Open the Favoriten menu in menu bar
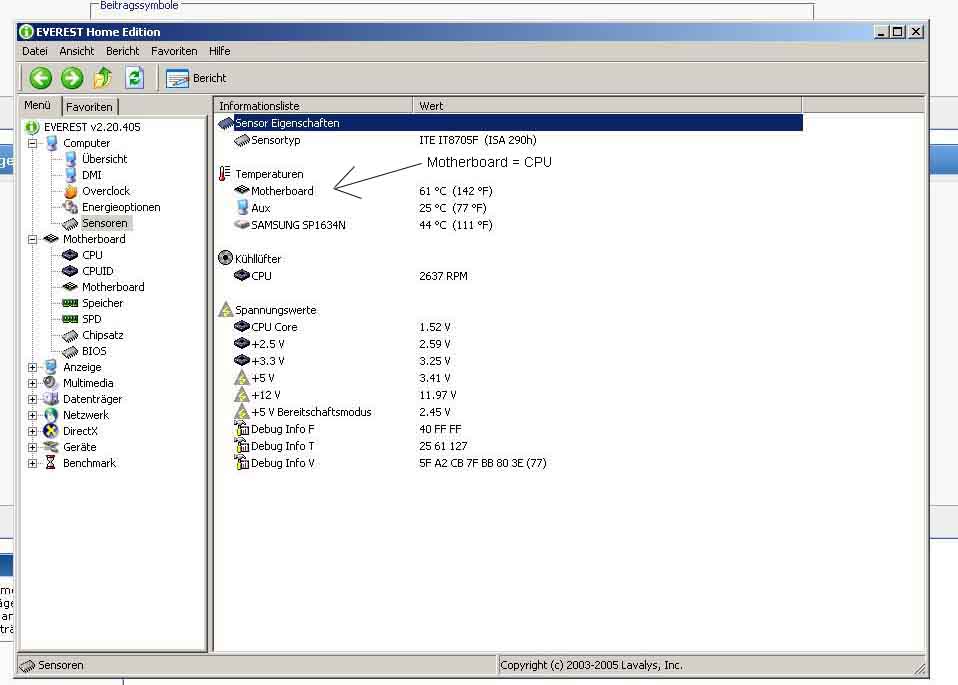958x685 pixels. tap(174, 51)
